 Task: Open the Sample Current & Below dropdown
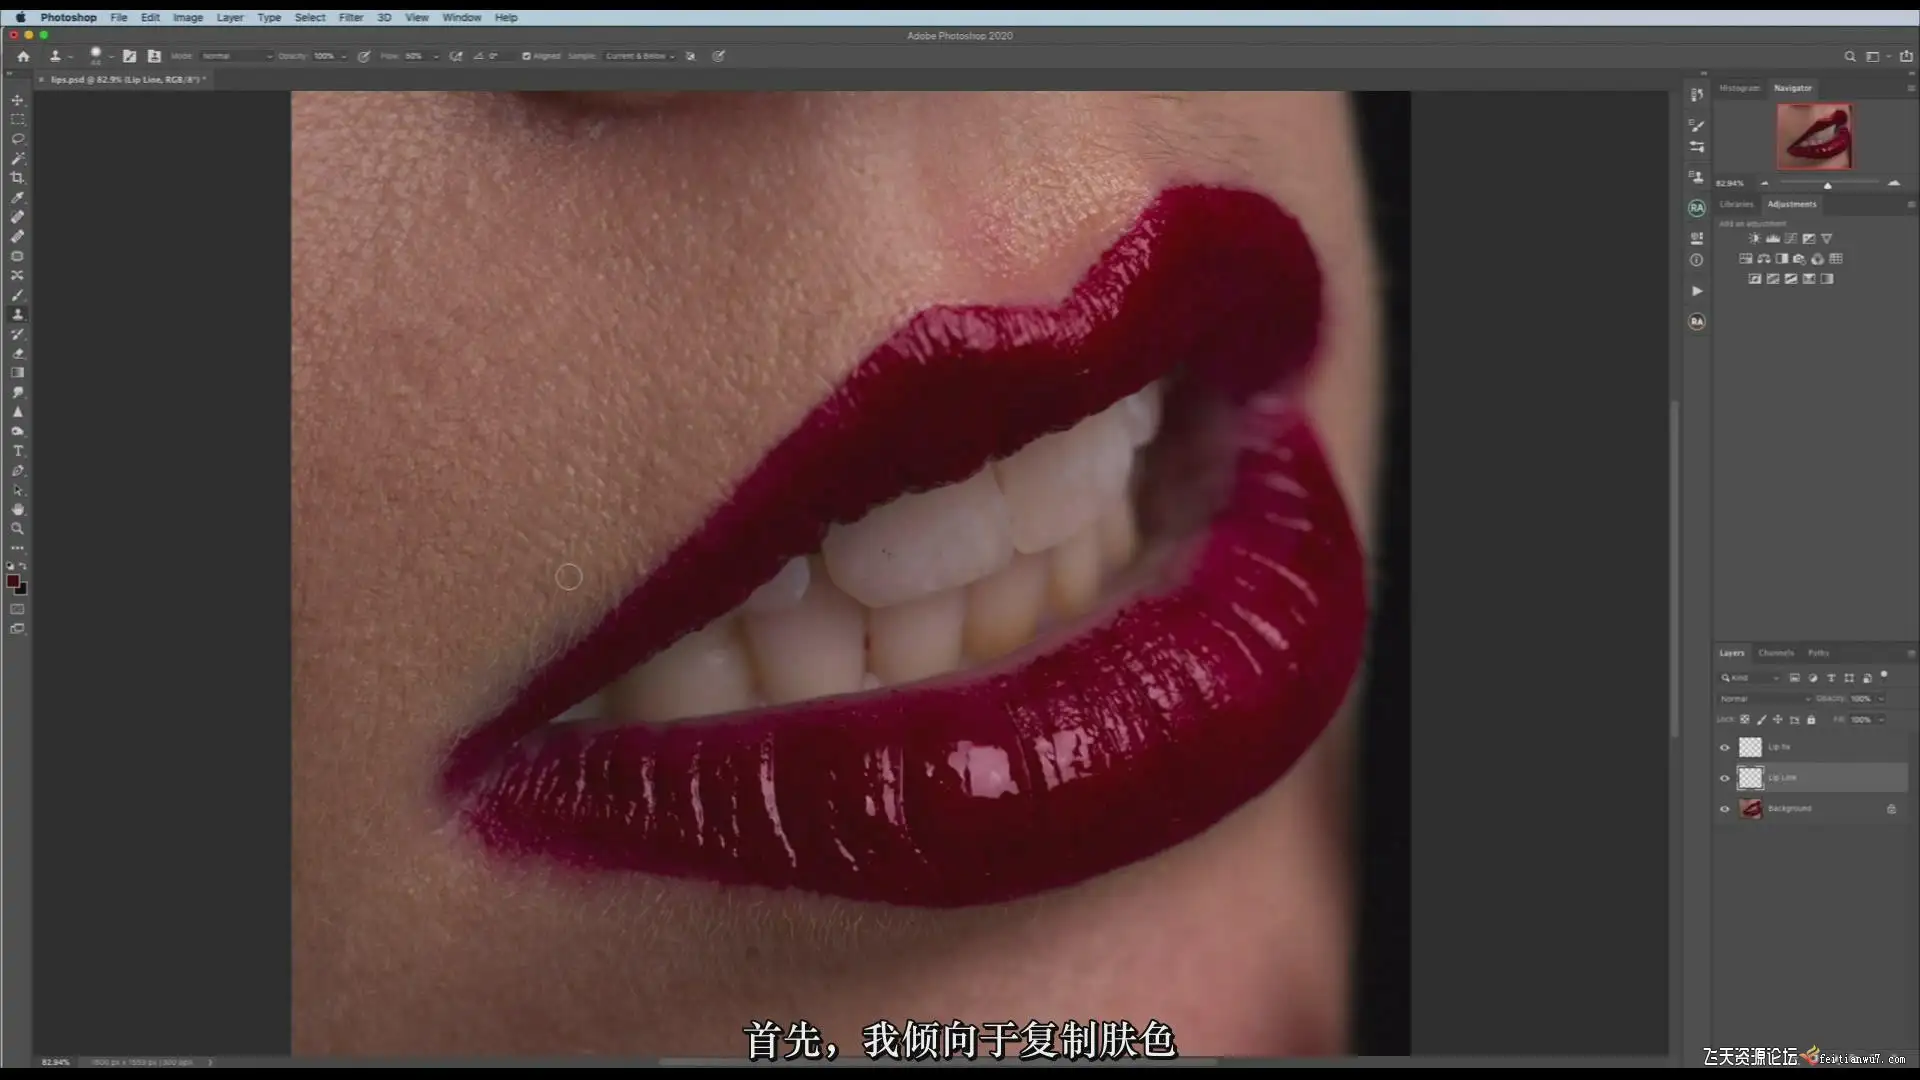point(640,56)
